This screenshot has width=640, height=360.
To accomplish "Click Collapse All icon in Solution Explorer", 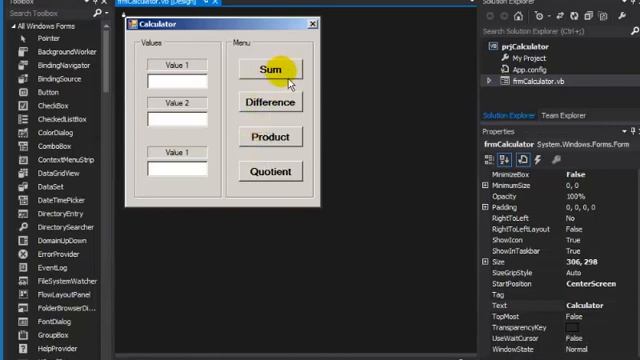I will click(588, 16).
